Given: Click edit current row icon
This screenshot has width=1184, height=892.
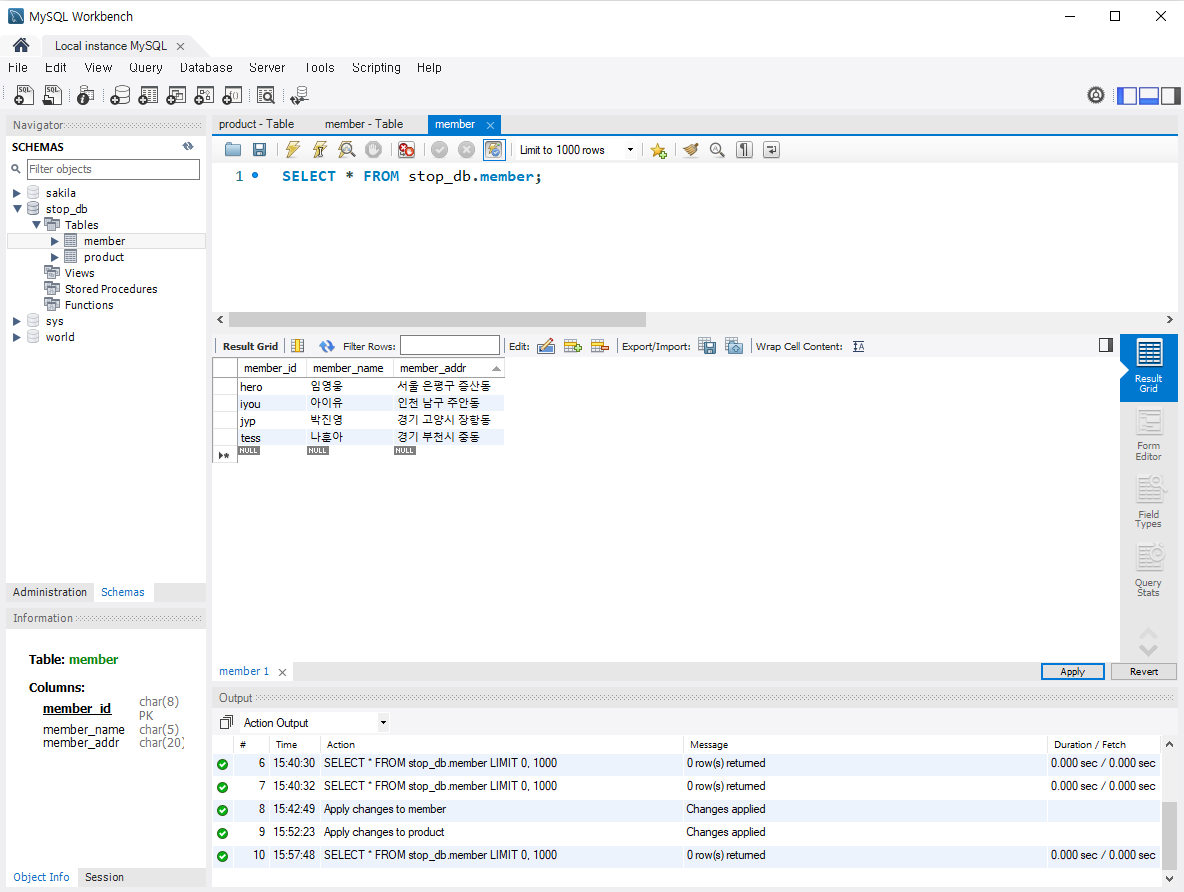Looking at the screenshot, I should [546, 346].
